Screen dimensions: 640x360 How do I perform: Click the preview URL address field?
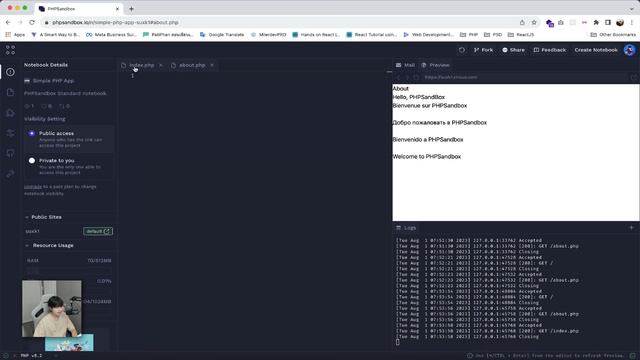click(524, 77)
